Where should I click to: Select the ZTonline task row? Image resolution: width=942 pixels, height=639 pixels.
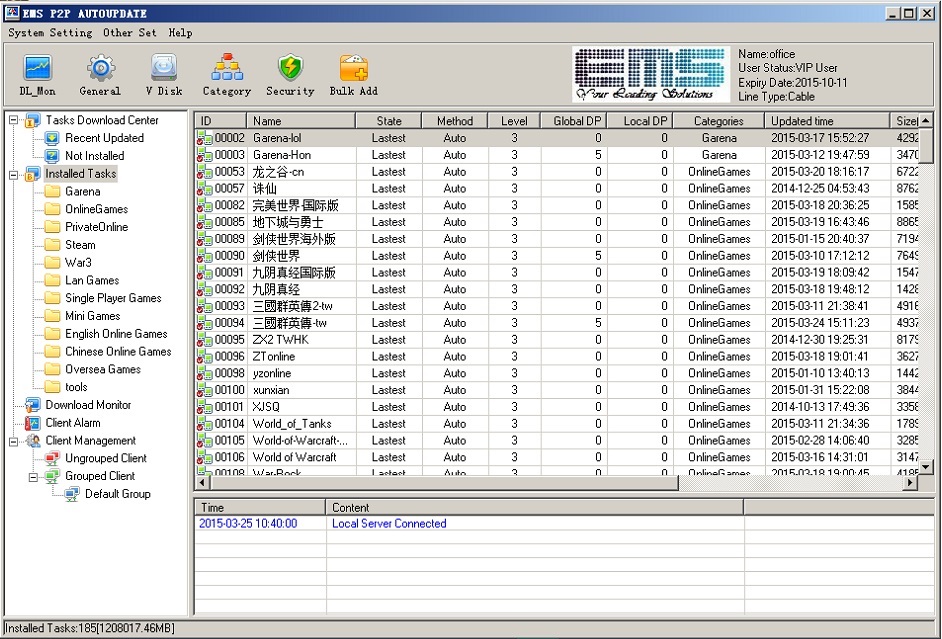[x=557, y=357]
